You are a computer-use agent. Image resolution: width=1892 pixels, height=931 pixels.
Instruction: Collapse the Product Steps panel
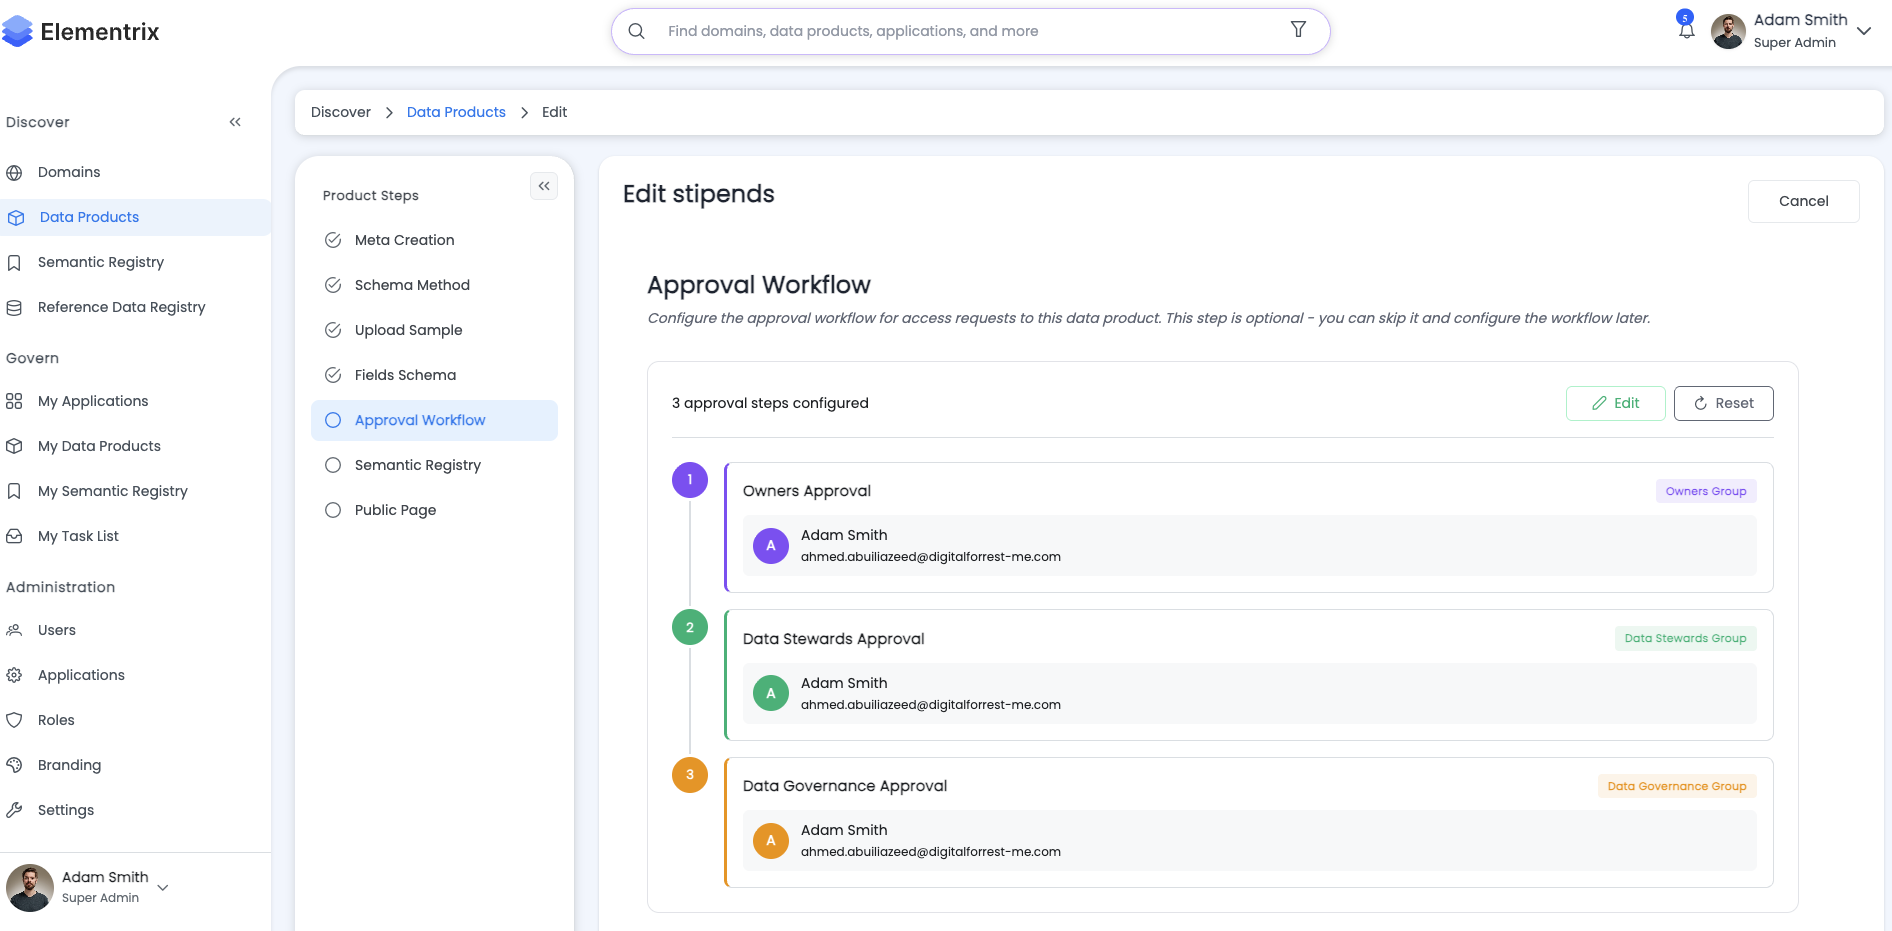pyautogui.click(x=544, y=186)
